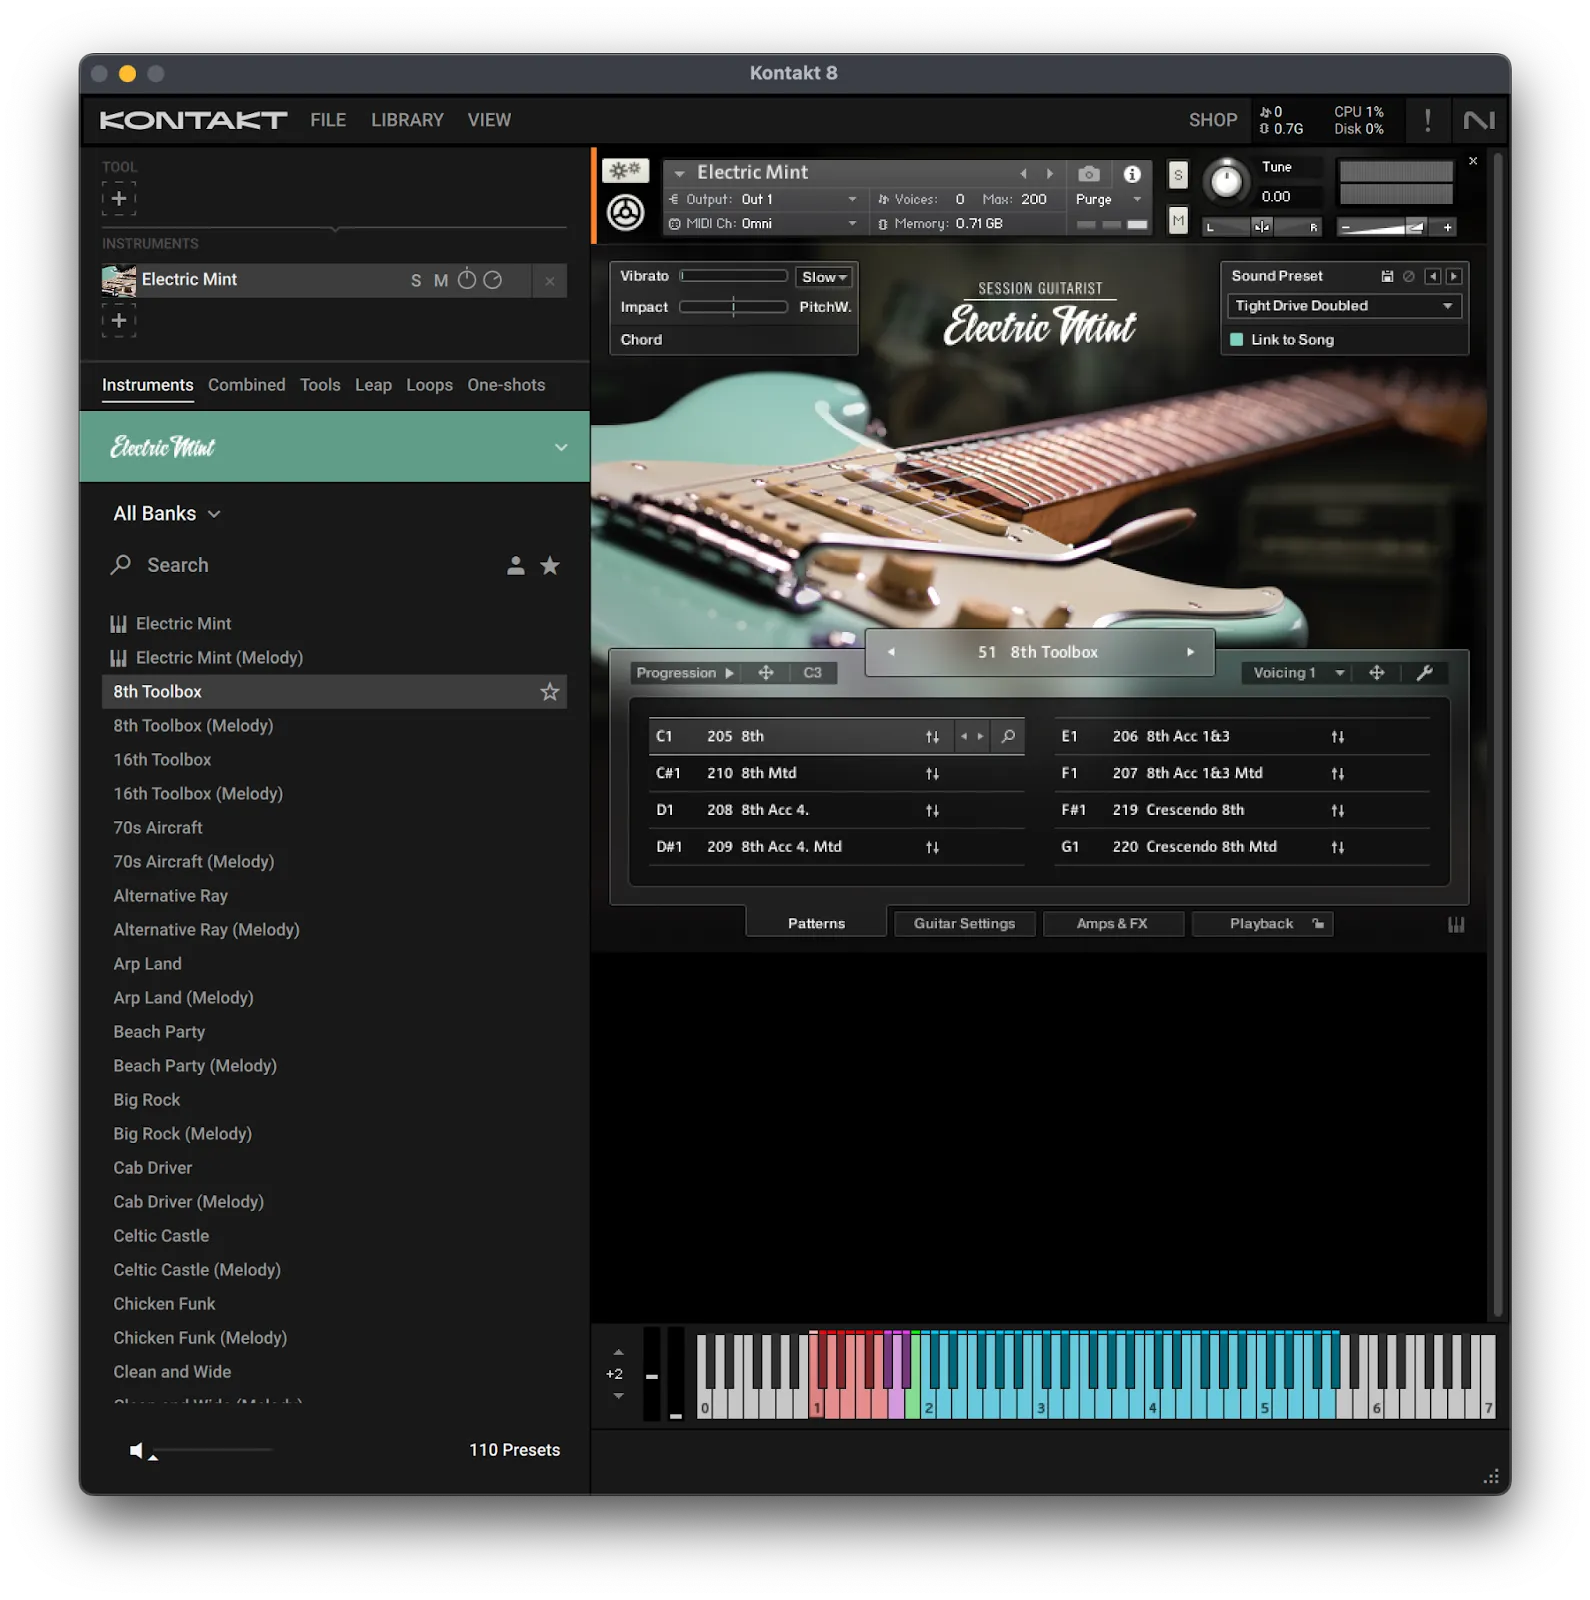The image size is (1590, 1600).
Task: Adjust Vibrato slider
Action: [733, 276]
